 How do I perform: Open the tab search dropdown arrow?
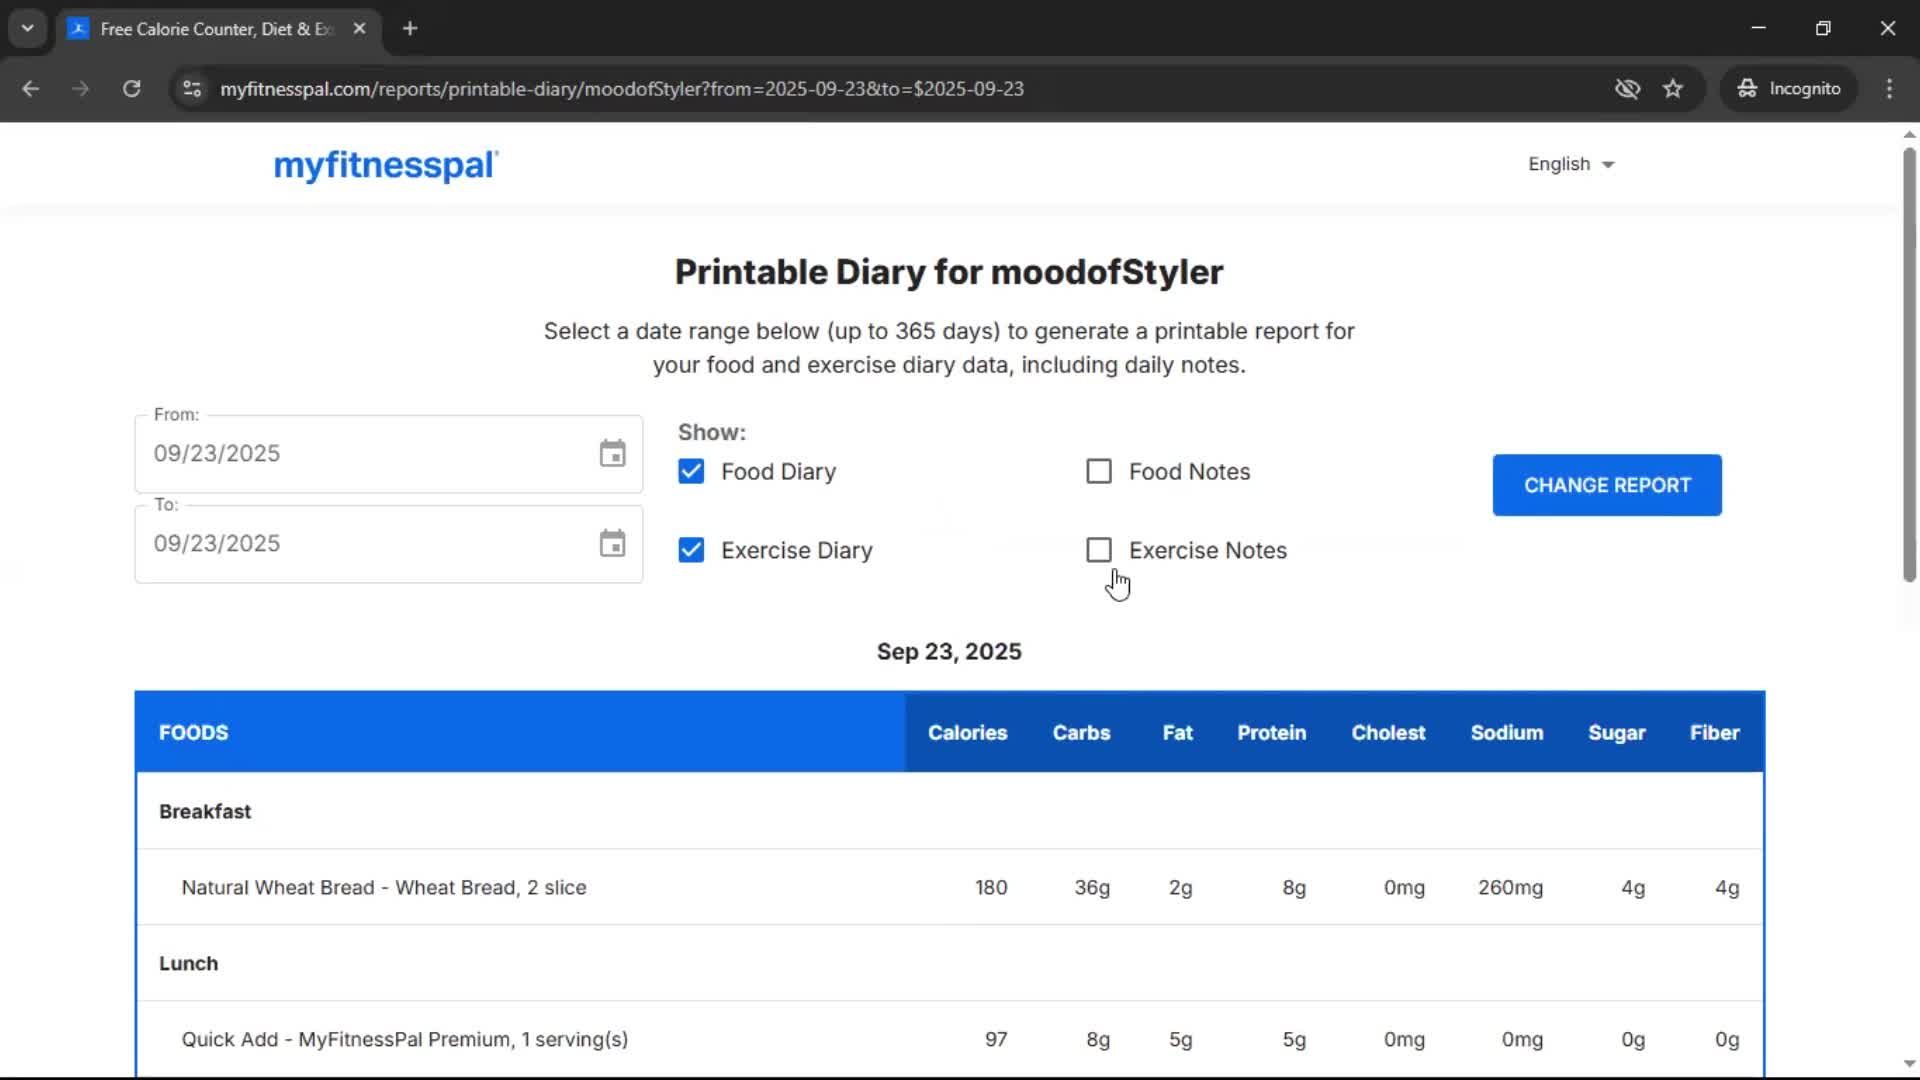coord(27,28)
